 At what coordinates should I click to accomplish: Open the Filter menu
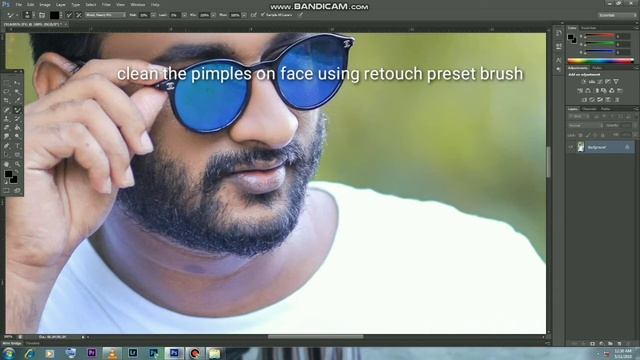coord(106,4)
